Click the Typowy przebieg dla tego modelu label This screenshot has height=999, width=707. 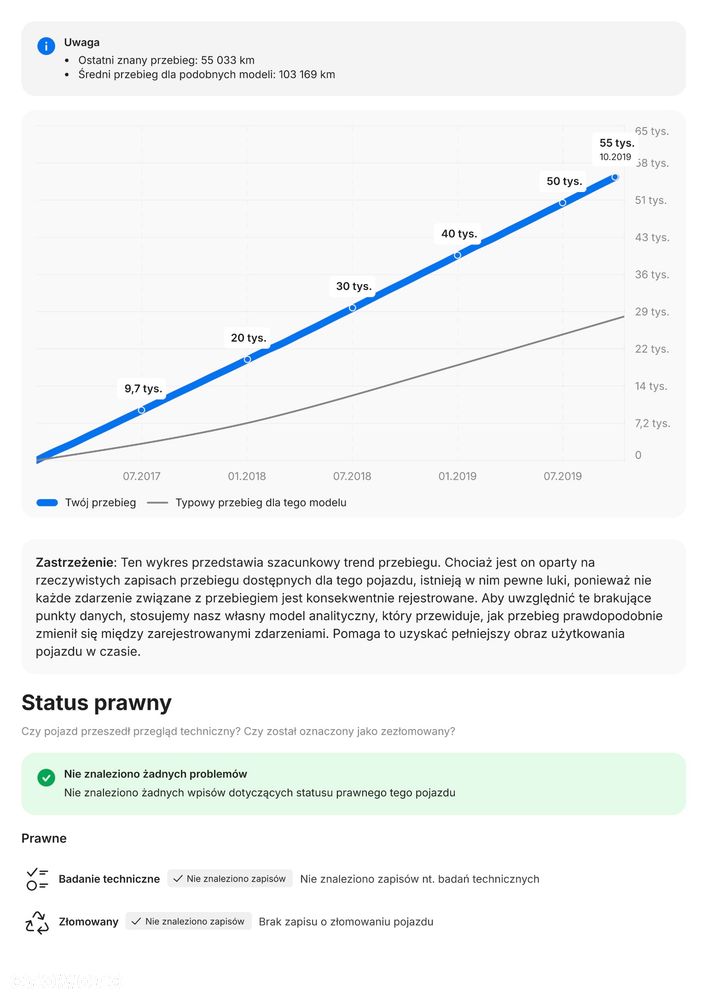261,503
